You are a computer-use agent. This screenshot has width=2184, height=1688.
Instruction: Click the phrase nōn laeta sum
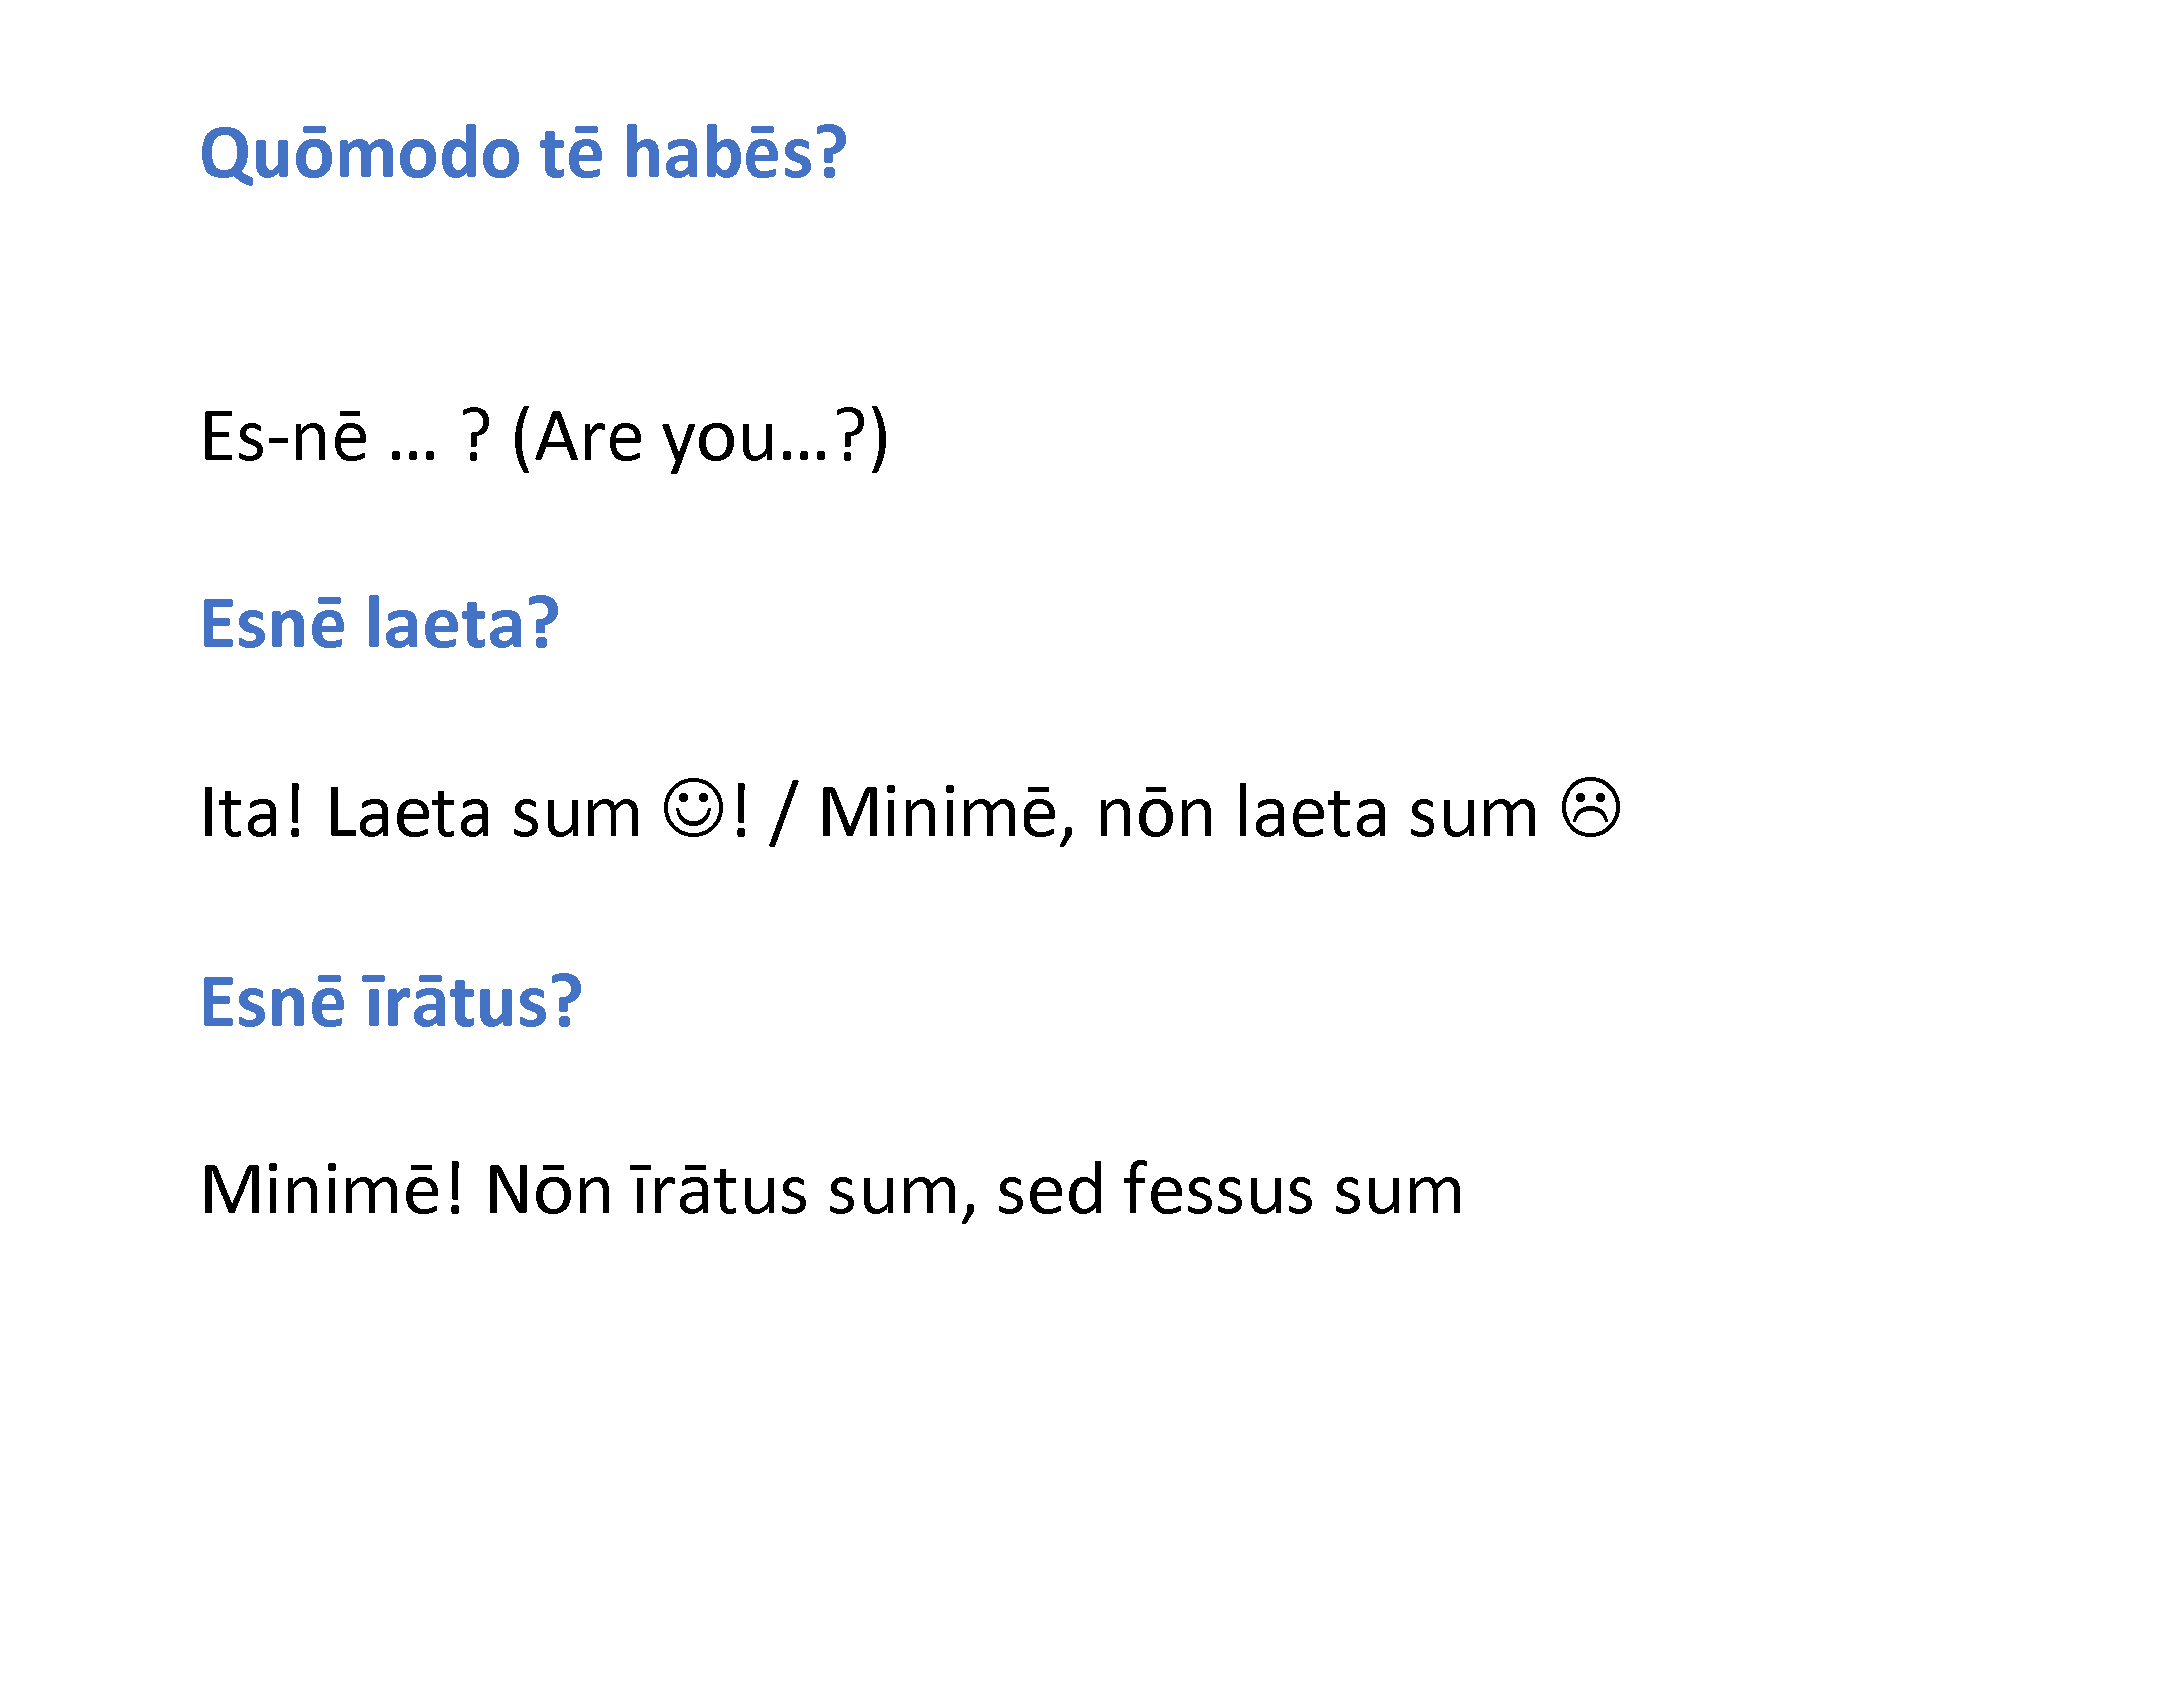1317,812
